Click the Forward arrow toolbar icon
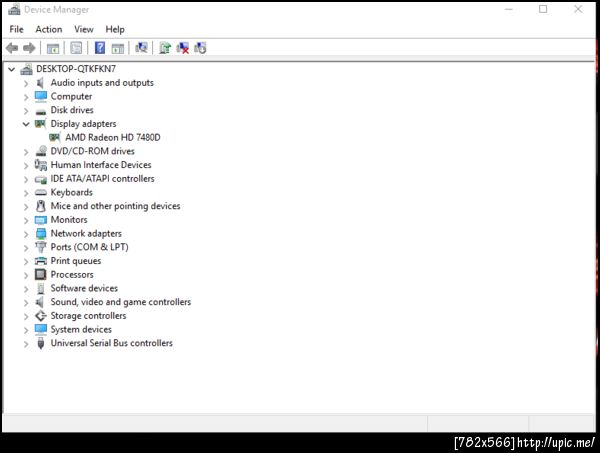 tap(29, 48)
